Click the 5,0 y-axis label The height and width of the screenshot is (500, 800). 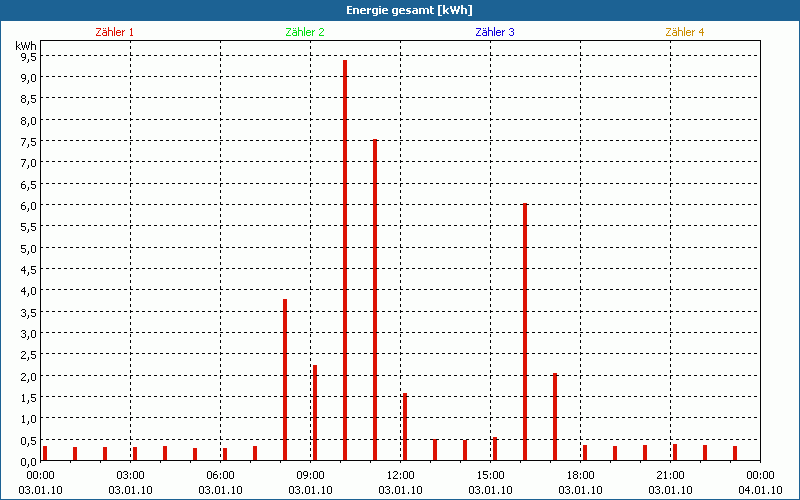tap(29, 248)
